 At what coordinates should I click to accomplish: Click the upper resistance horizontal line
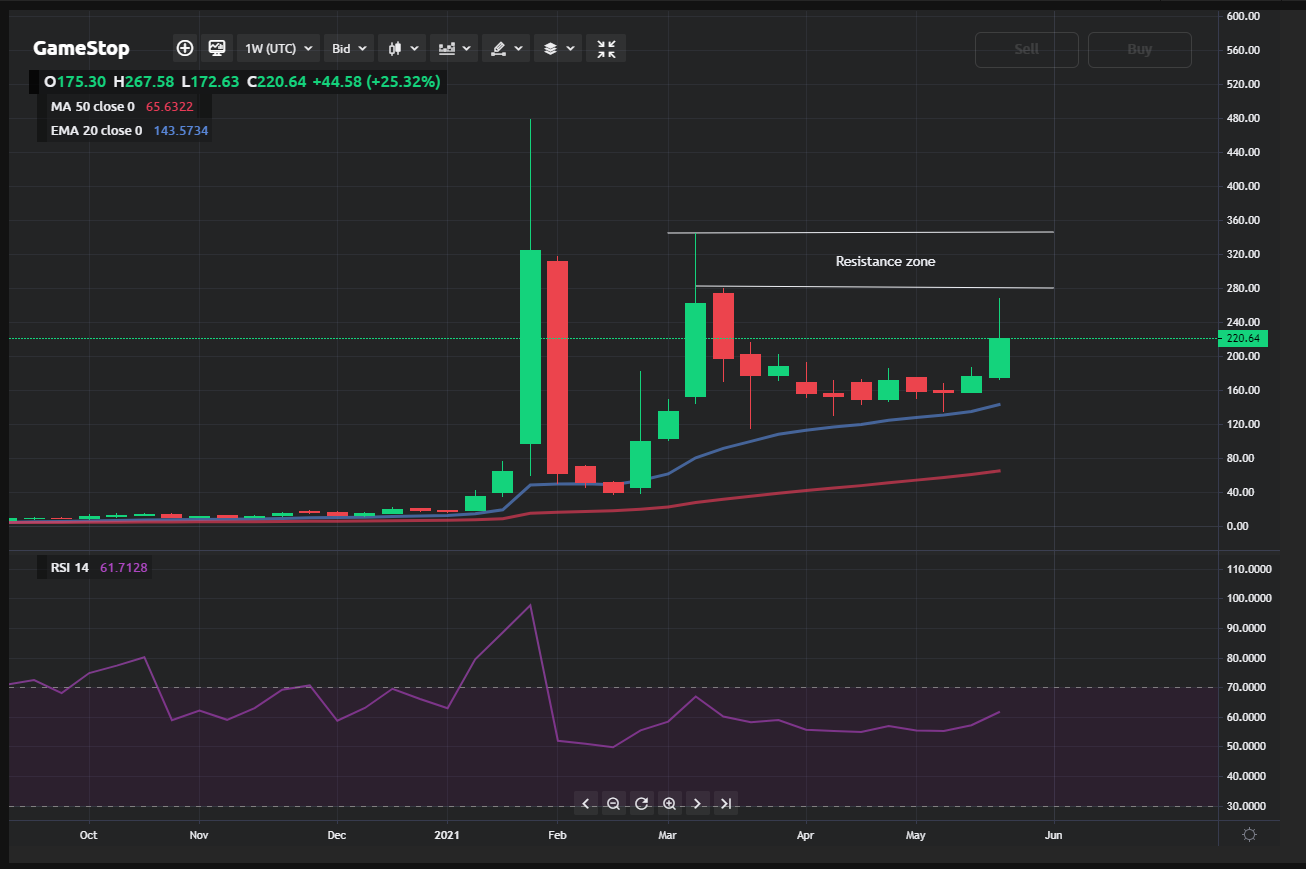pos(860,232)
